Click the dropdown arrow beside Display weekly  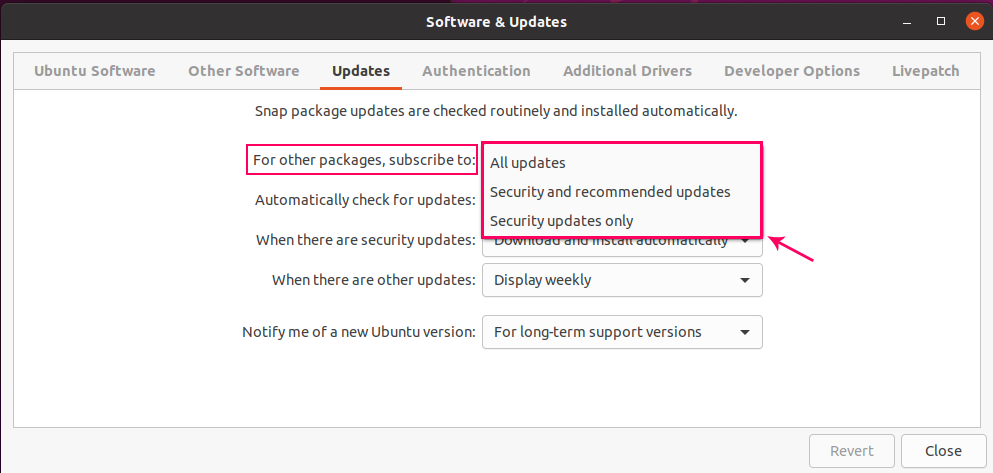coord(745,280)
